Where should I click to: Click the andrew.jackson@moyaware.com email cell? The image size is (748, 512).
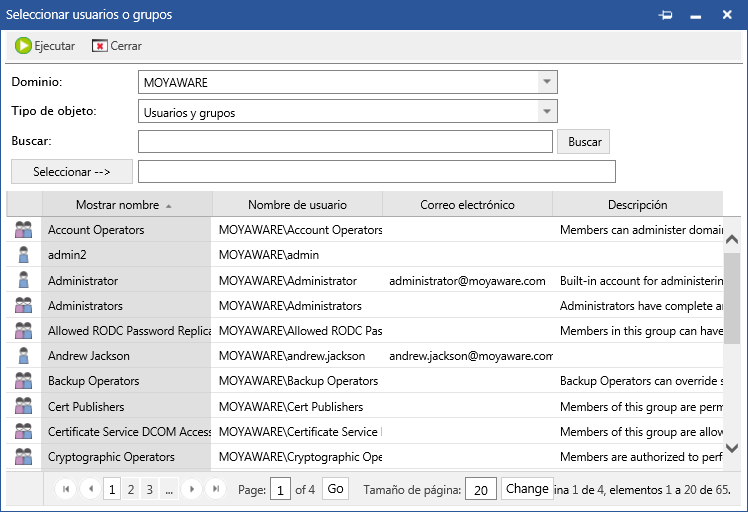(x=468, y=355)
